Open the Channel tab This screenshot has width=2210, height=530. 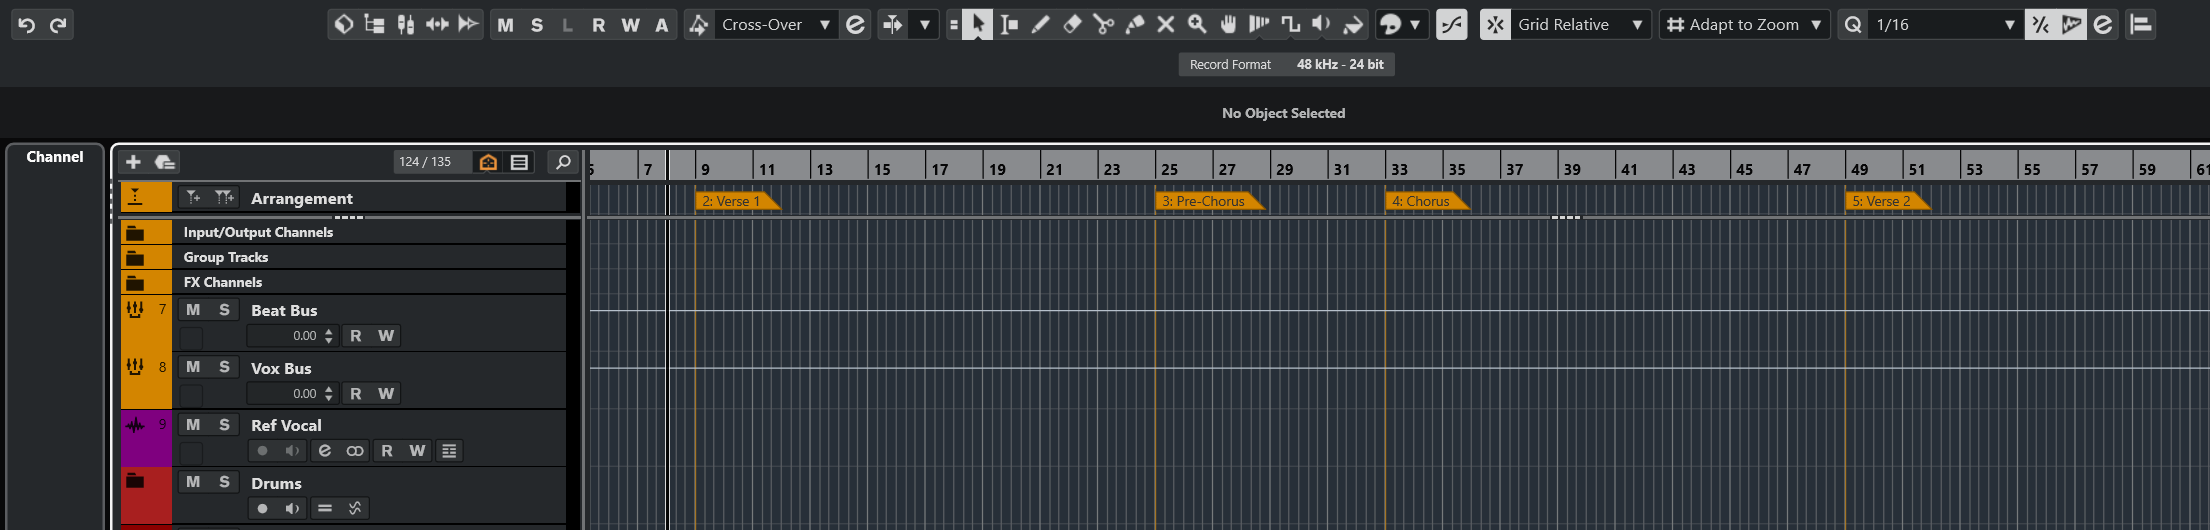click(55, 157)
